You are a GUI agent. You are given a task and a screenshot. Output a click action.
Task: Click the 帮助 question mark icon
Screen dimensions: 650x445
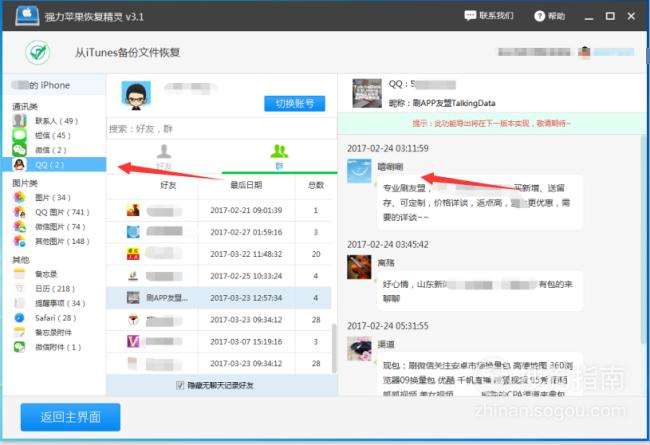tap(539, 16)
